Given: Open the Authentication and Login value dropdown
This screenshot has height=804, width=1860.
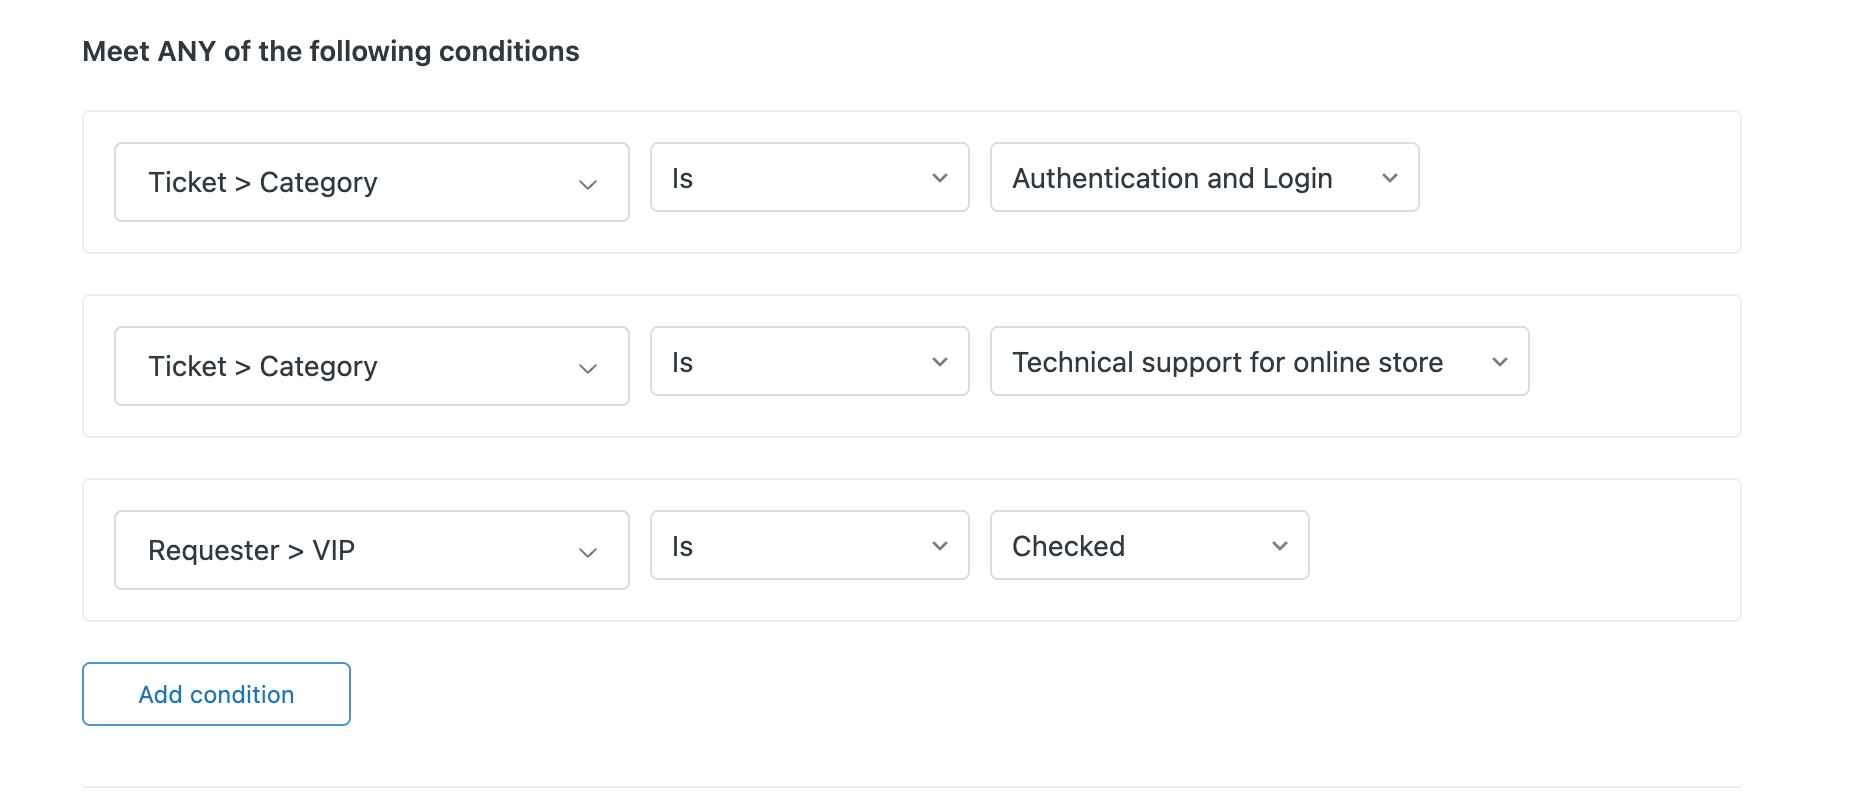Looking at the screenshot, I should pos(1203,178).
